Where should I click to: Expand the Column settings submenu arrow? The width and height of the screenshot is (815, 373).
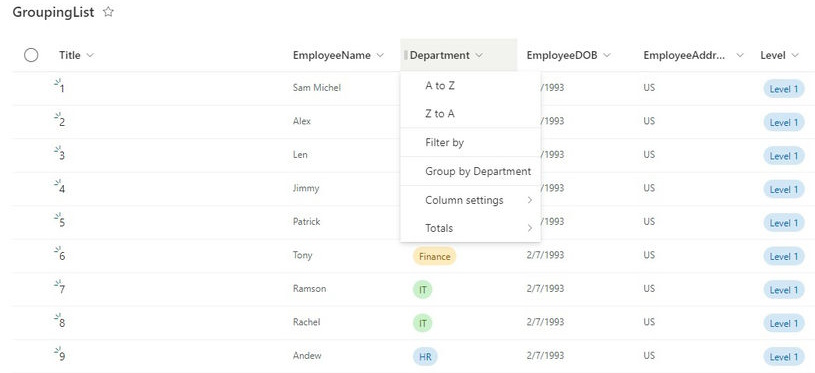point(530,200)
